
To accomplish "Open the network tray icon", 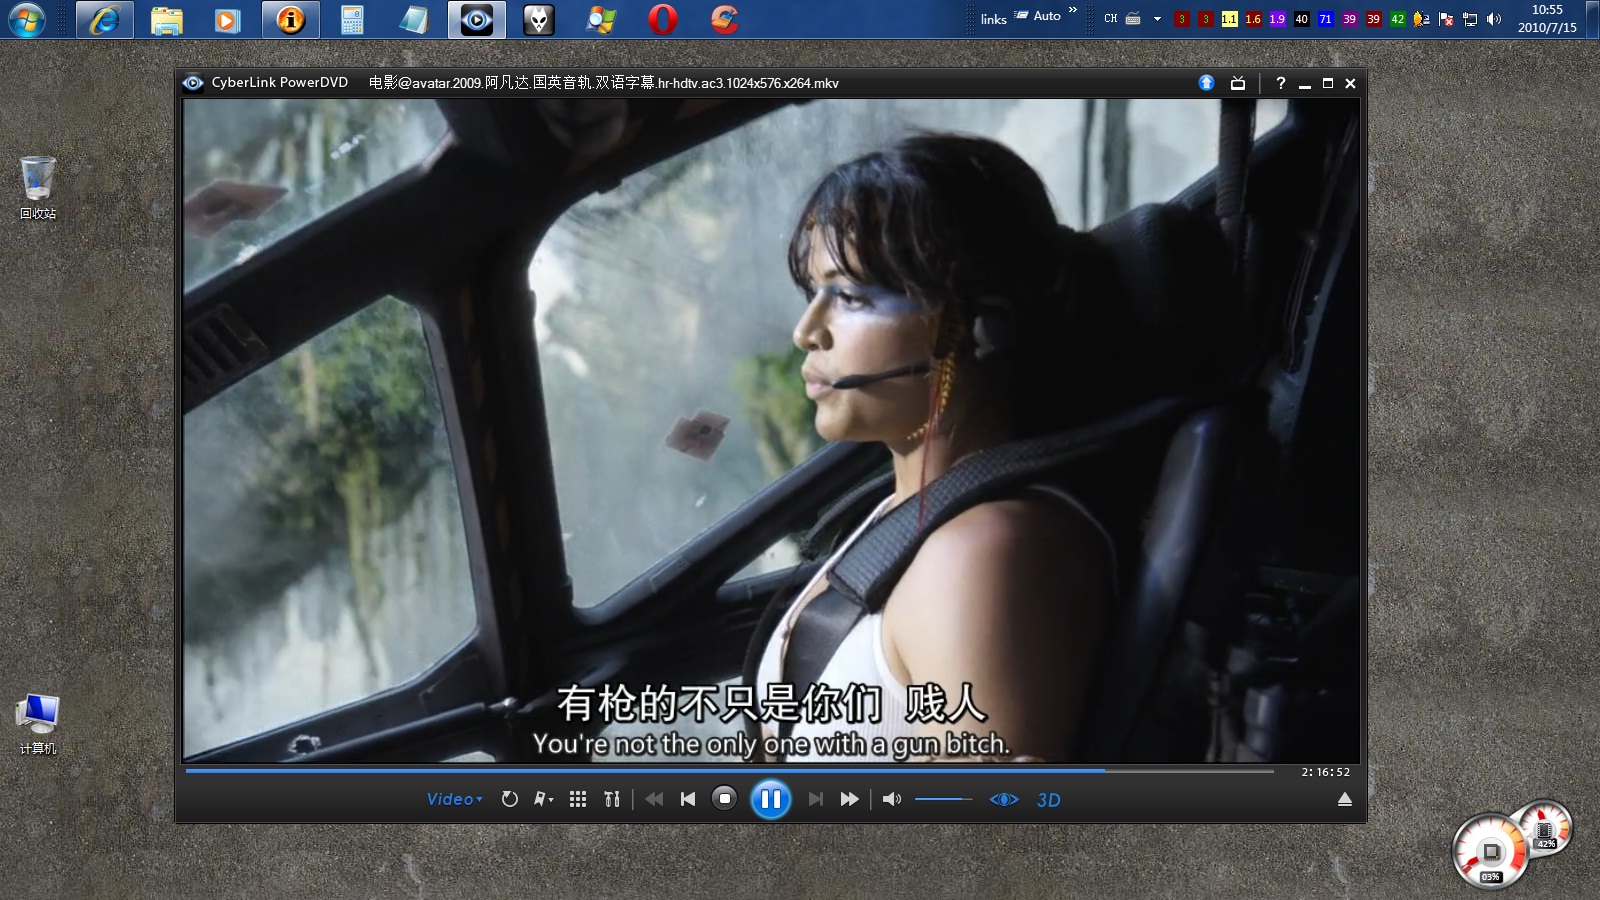I will click(1470, 19).
